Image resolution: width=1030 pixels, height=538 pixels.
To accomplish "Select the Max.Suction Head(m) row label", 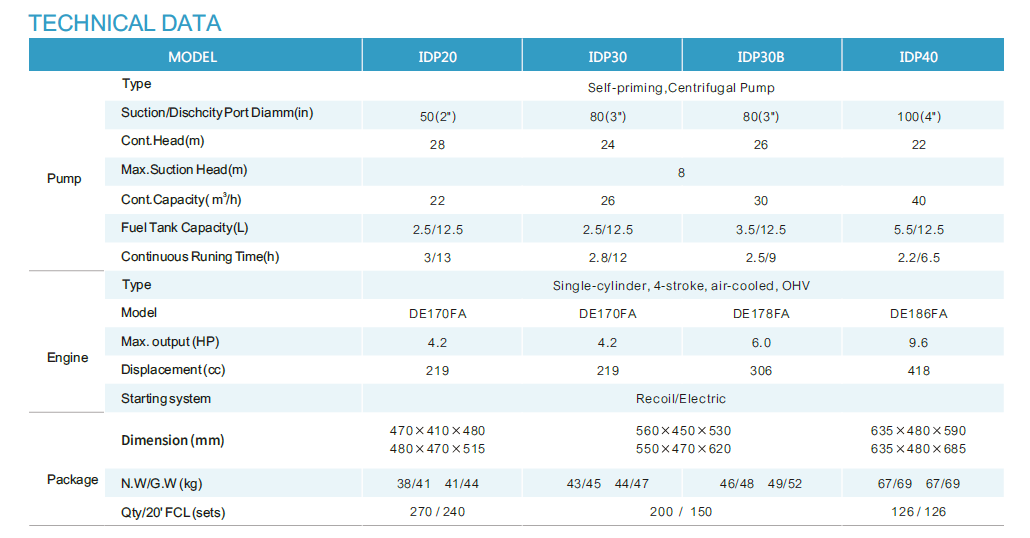I will coord(184,170).
